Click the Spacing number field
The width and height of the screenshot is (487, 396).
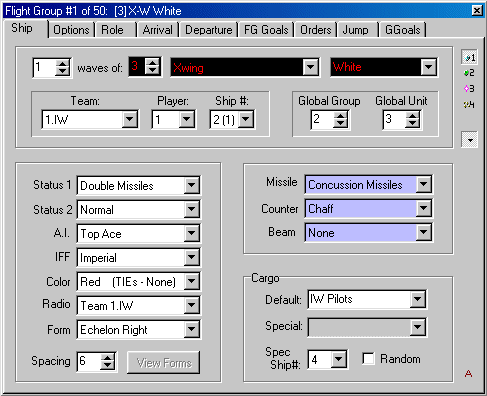click(89, 361)
